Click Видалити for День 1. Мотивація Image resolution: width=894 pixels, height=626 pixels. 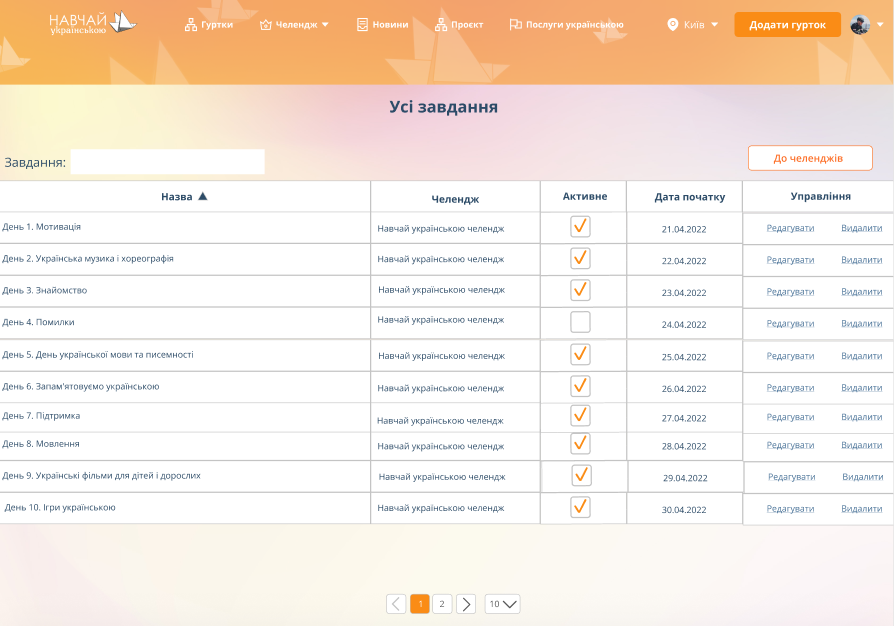click(x=862, y=228)
